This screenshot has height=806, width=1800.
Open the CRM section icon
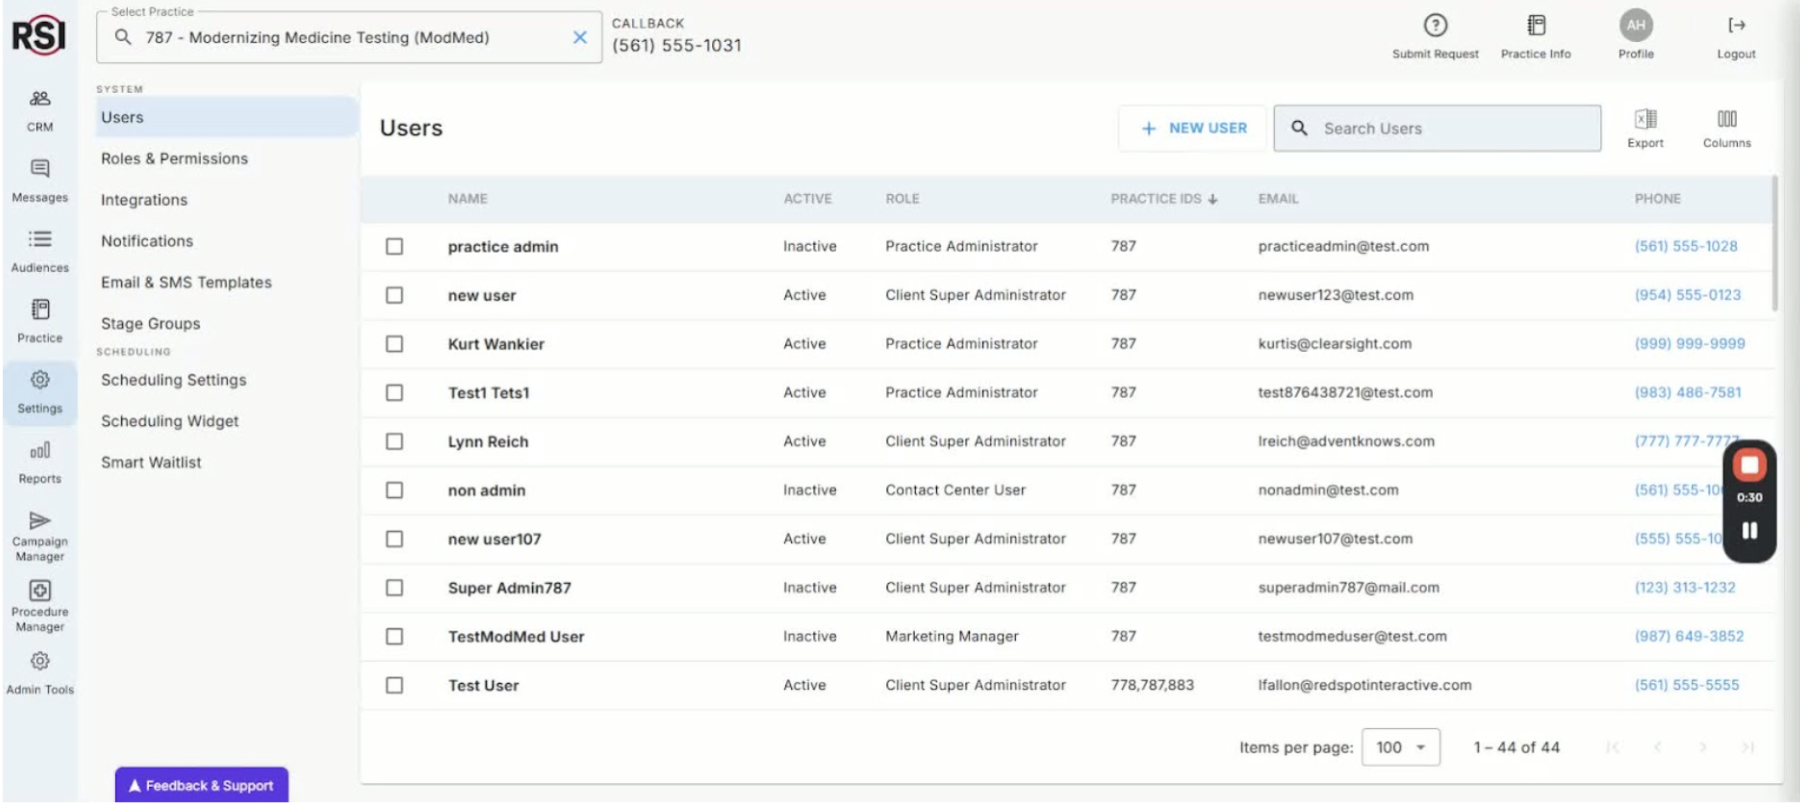click(40, 99)
